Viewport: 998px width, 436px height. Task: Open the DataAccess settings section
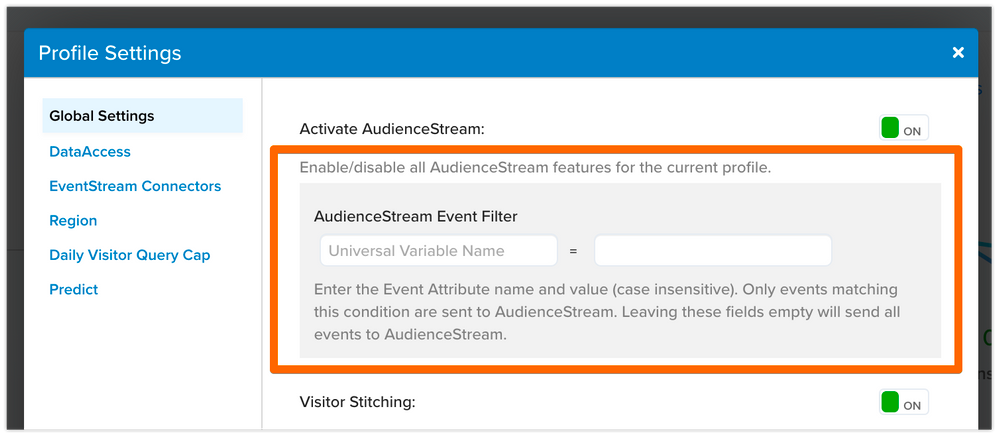coord(90,152)
